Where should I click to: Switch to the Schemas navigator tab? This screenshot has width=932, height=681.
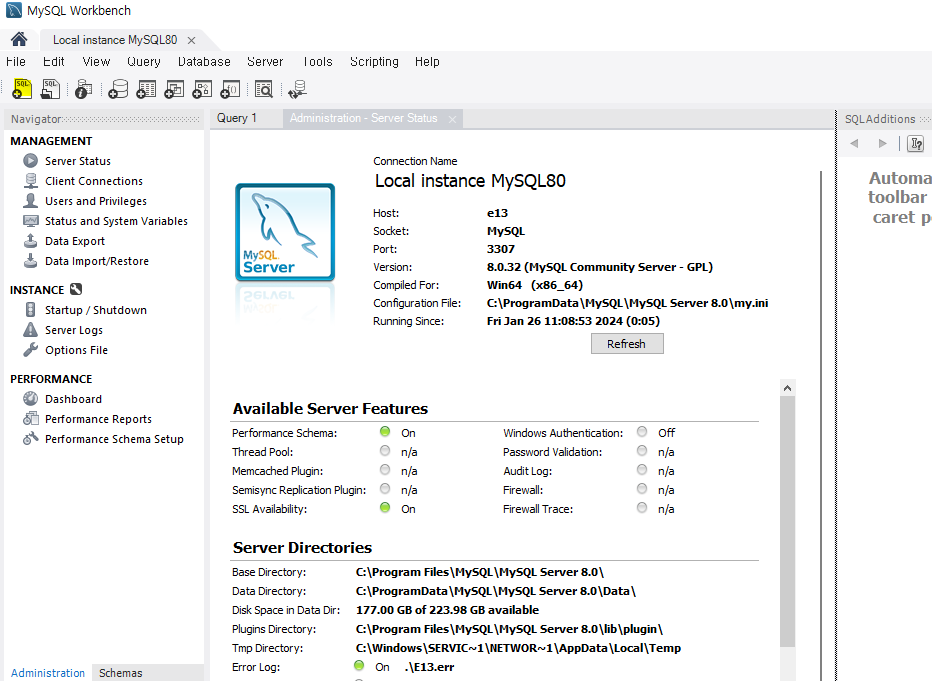121,673
